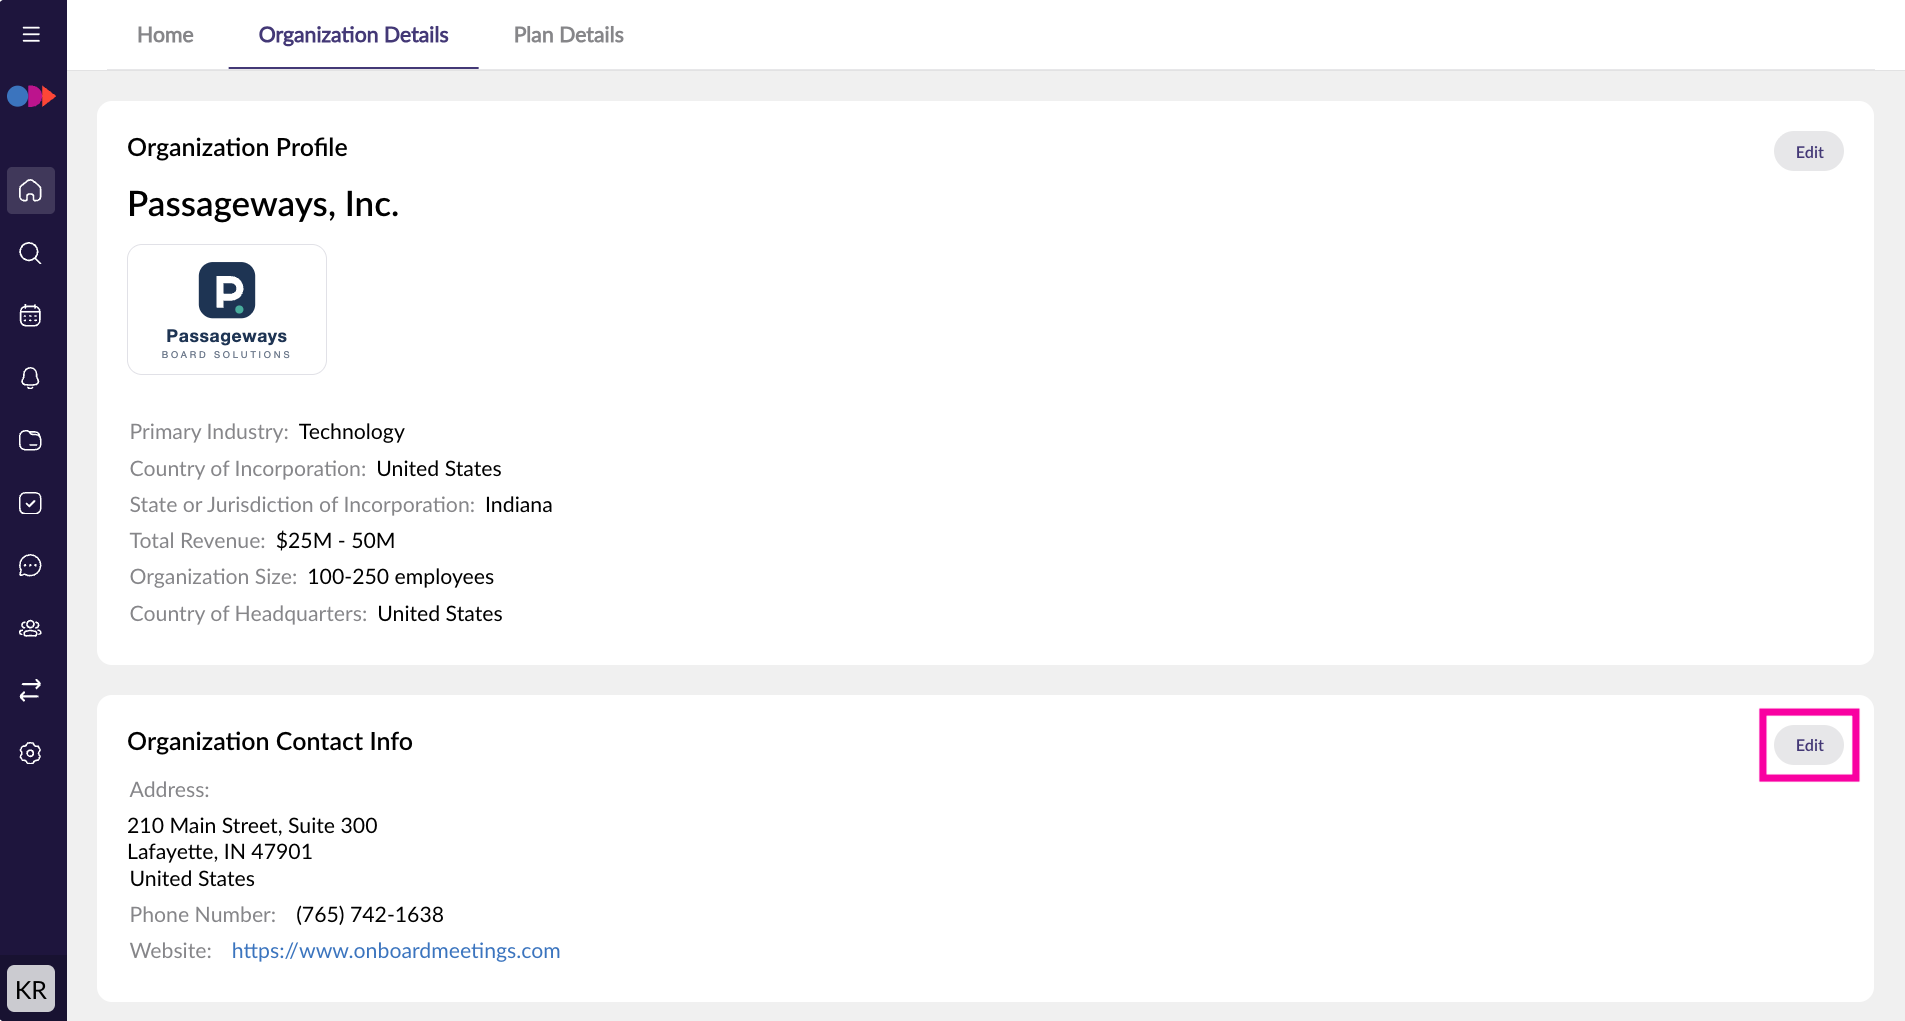Open the onboardmeetings.com website link

pos(396,951)
